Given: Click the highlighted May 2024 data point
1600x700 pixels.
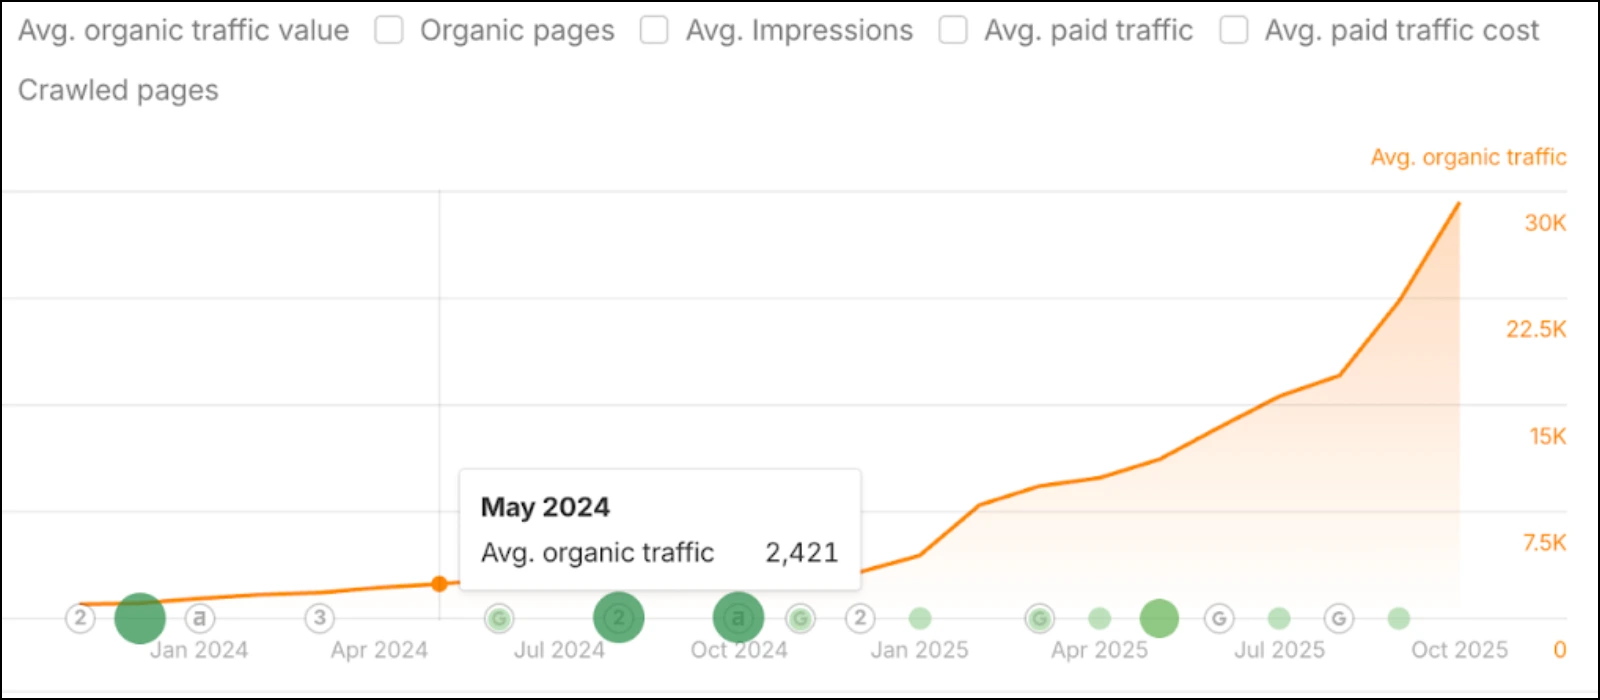Looking at the screenshot, I should (440, 584).
